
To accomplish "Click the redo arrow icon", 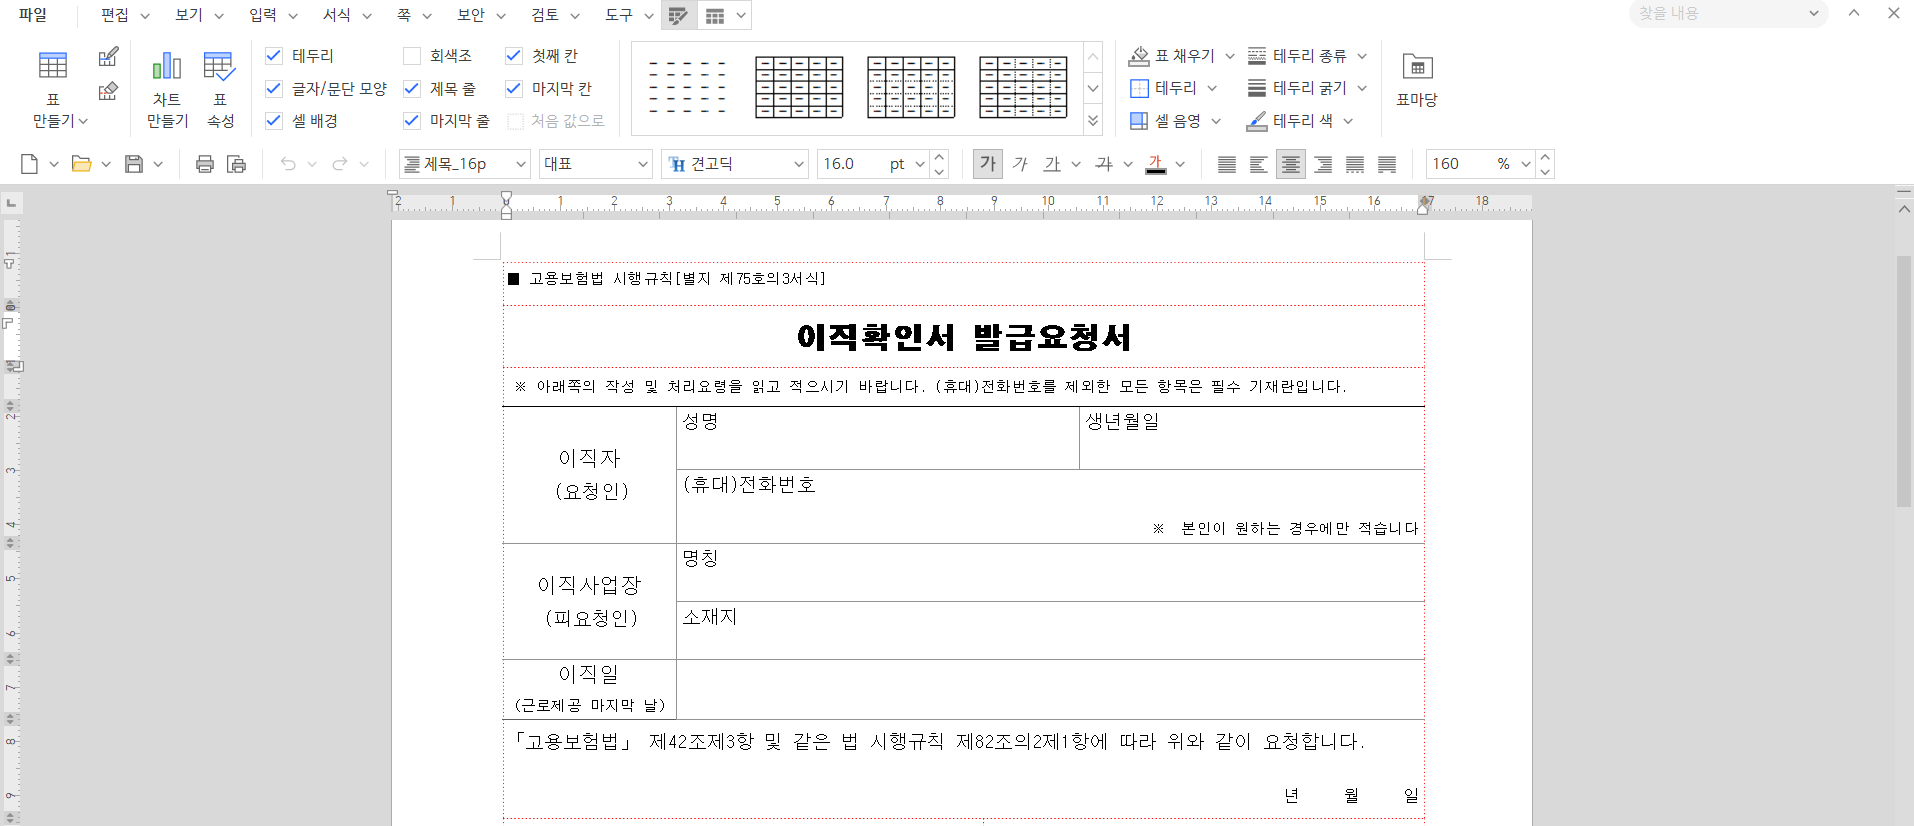I will pyautogui.click(x=340, y=164).
